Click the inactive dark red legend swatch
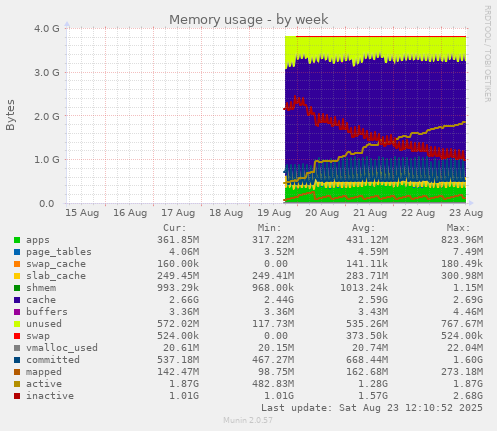This screenshot has height=431, width=497. [17, 396]
